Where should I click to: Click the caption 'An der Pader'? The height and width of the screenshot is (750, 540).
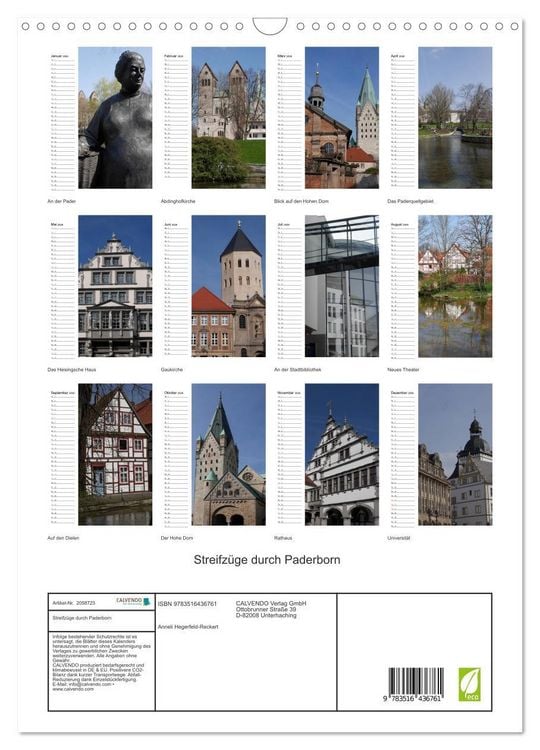coord(62,201)
